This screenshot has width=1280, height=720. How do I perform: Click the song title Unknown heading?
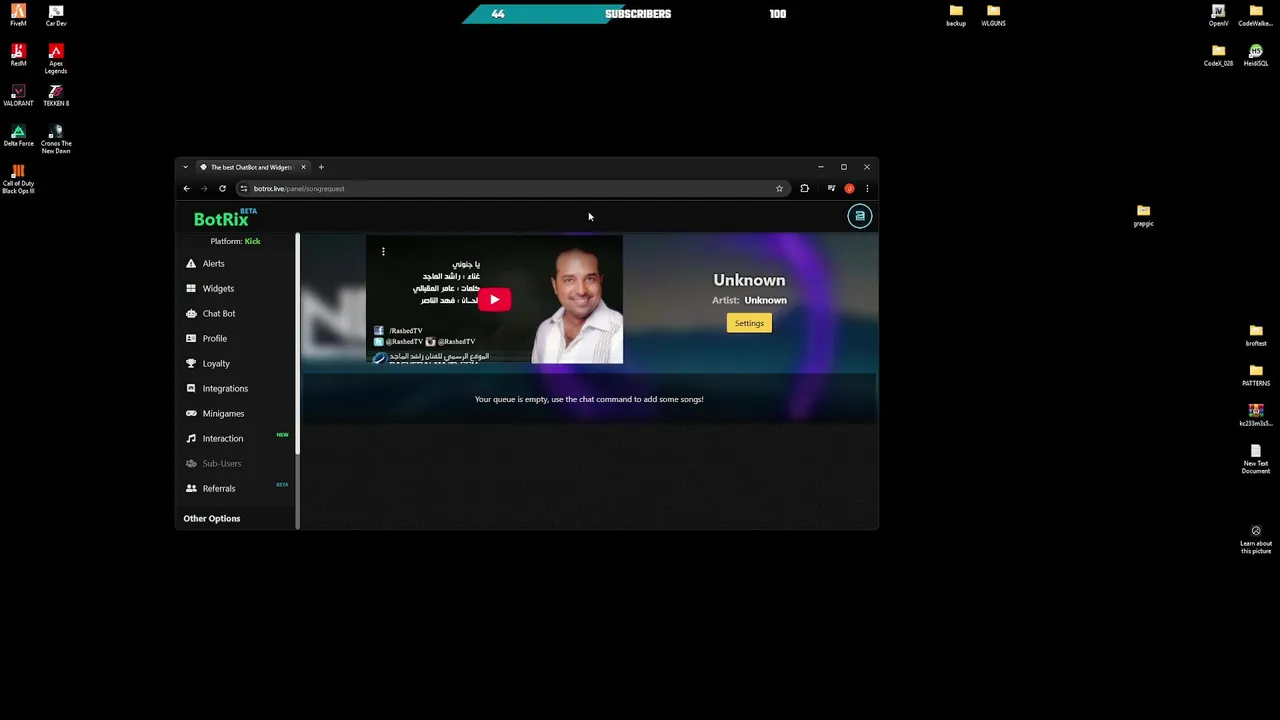(749, 280)
